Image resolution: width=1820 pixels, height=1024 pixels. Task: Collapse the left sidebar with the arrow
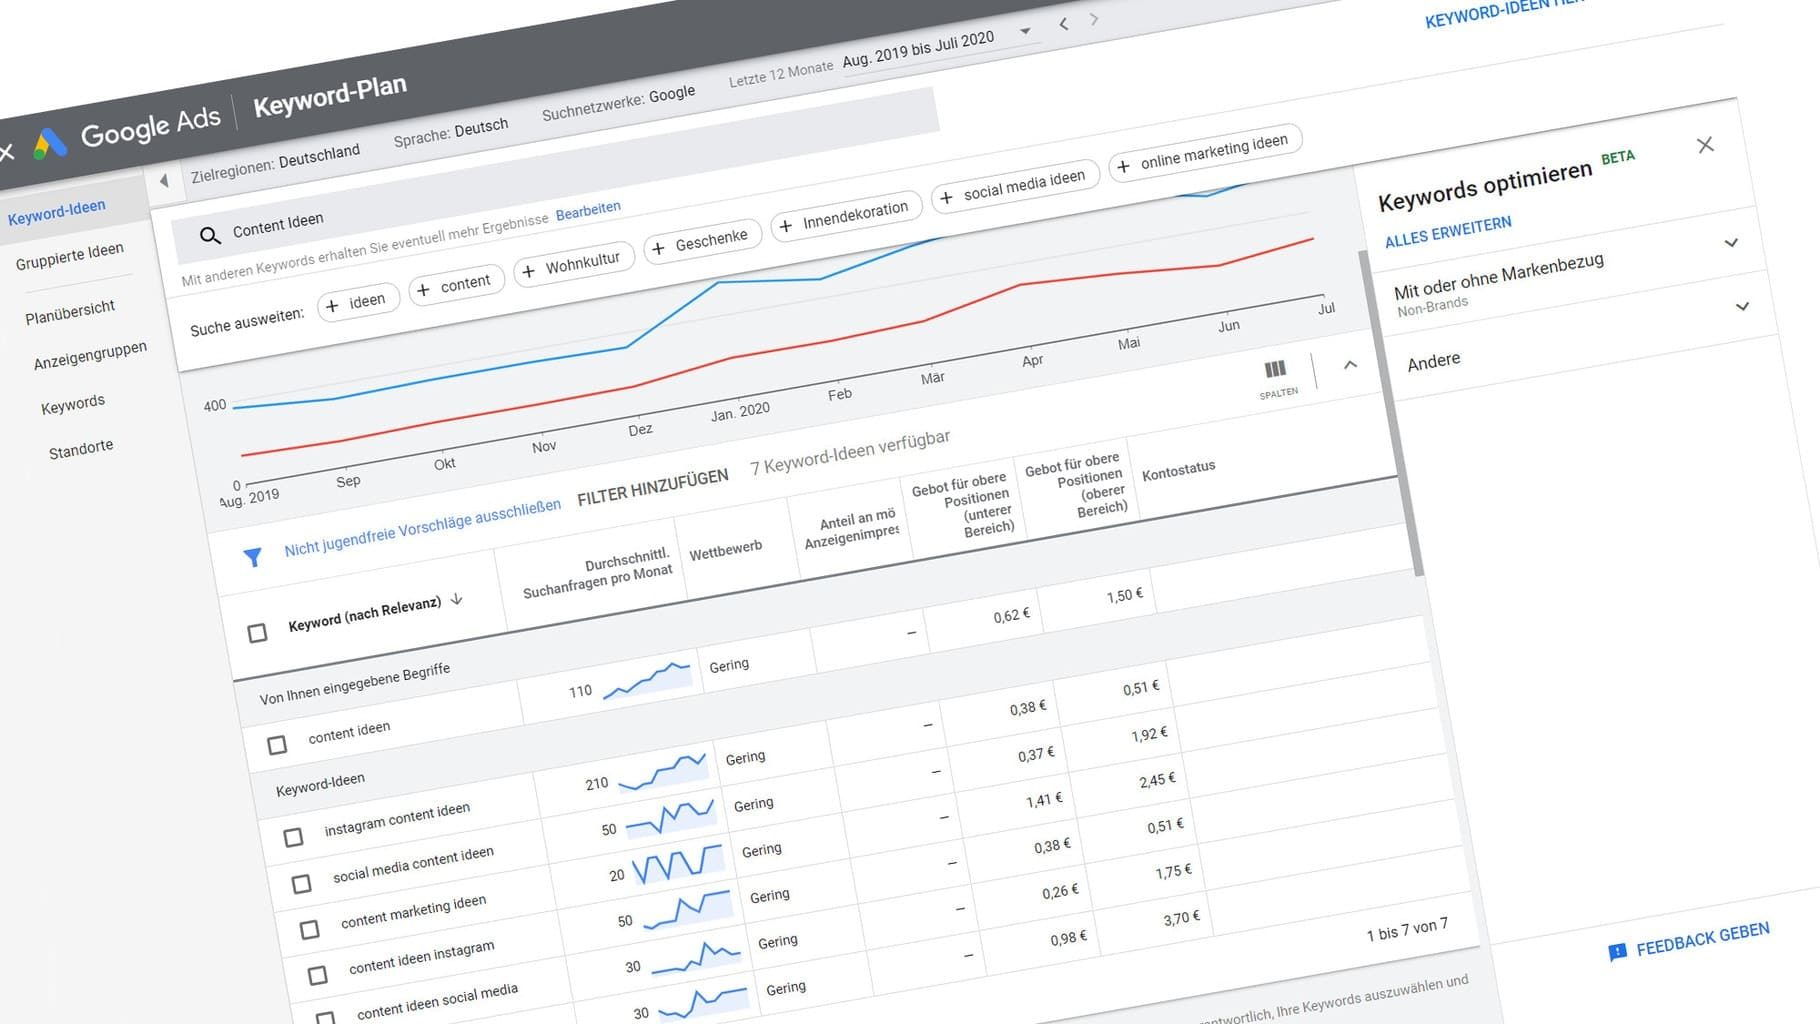164,181
